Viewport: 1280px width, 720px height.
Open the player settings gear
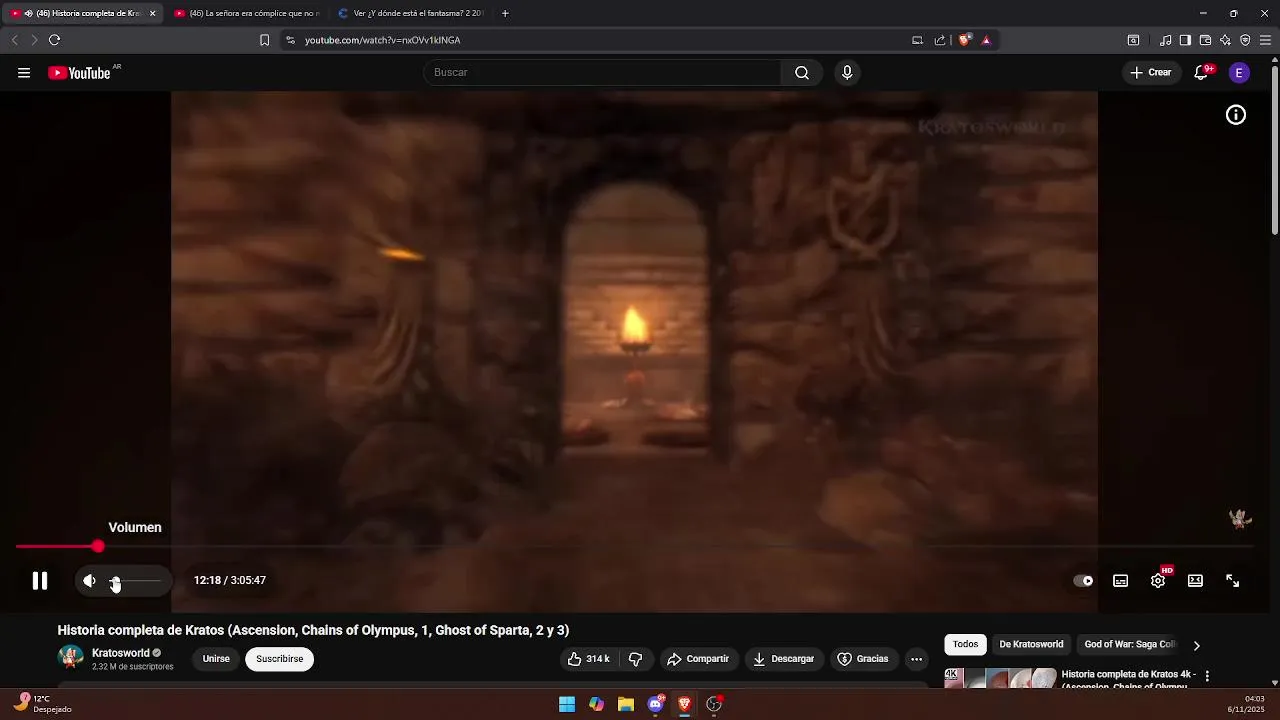1158,580
